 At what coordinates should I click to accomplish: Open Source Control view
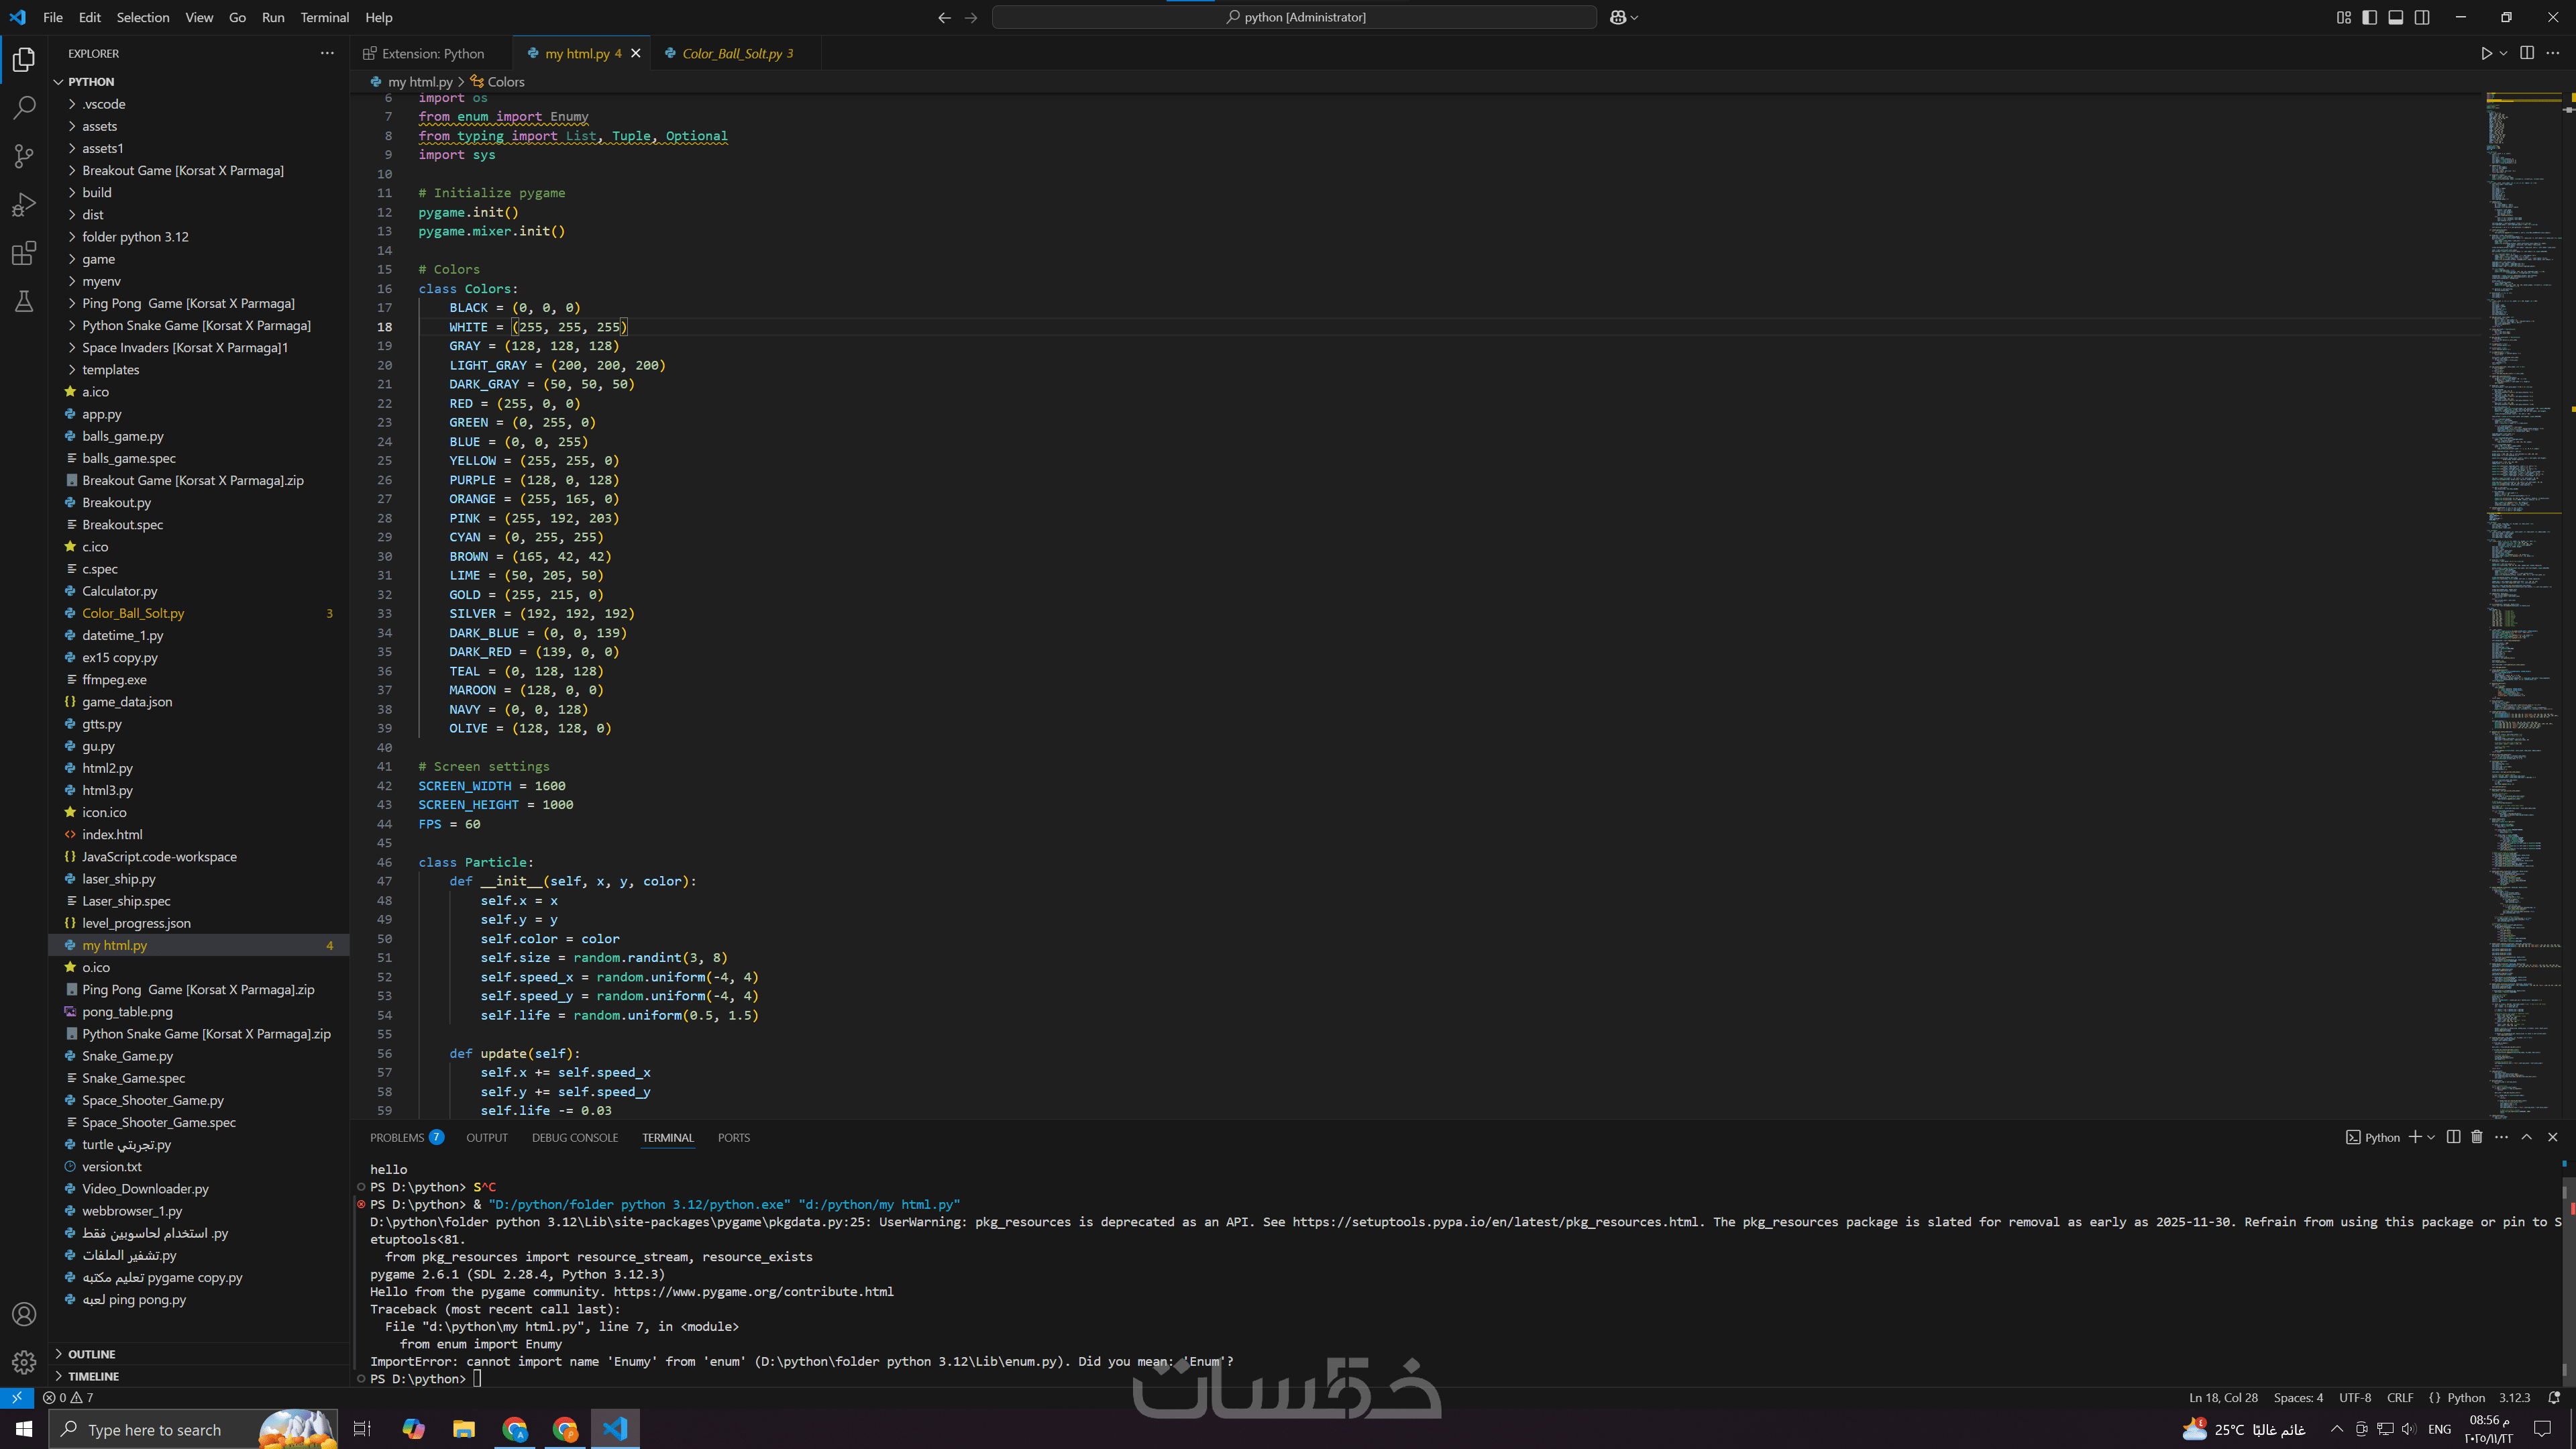click(24, 156)
